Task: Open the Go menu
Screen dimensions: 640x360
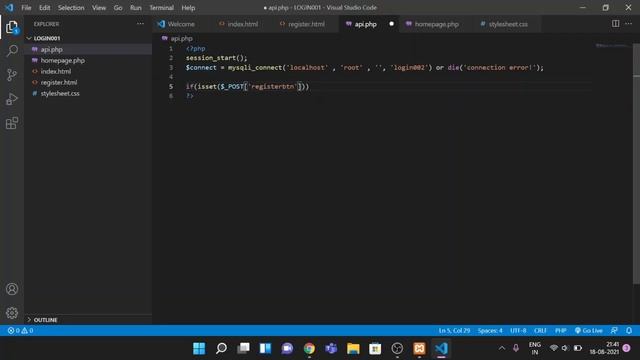Action: coord(118,7)
